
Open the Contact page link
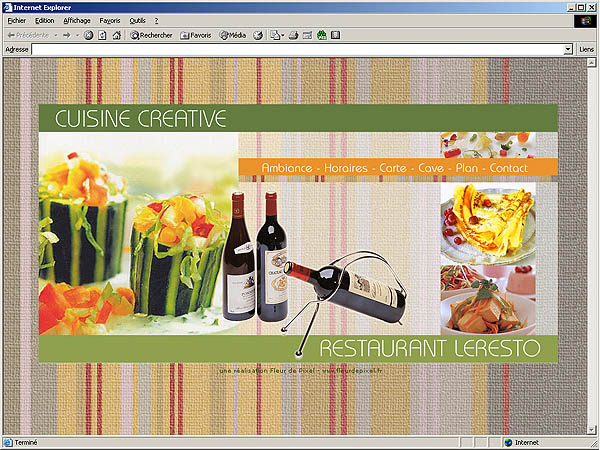(509, 168)
